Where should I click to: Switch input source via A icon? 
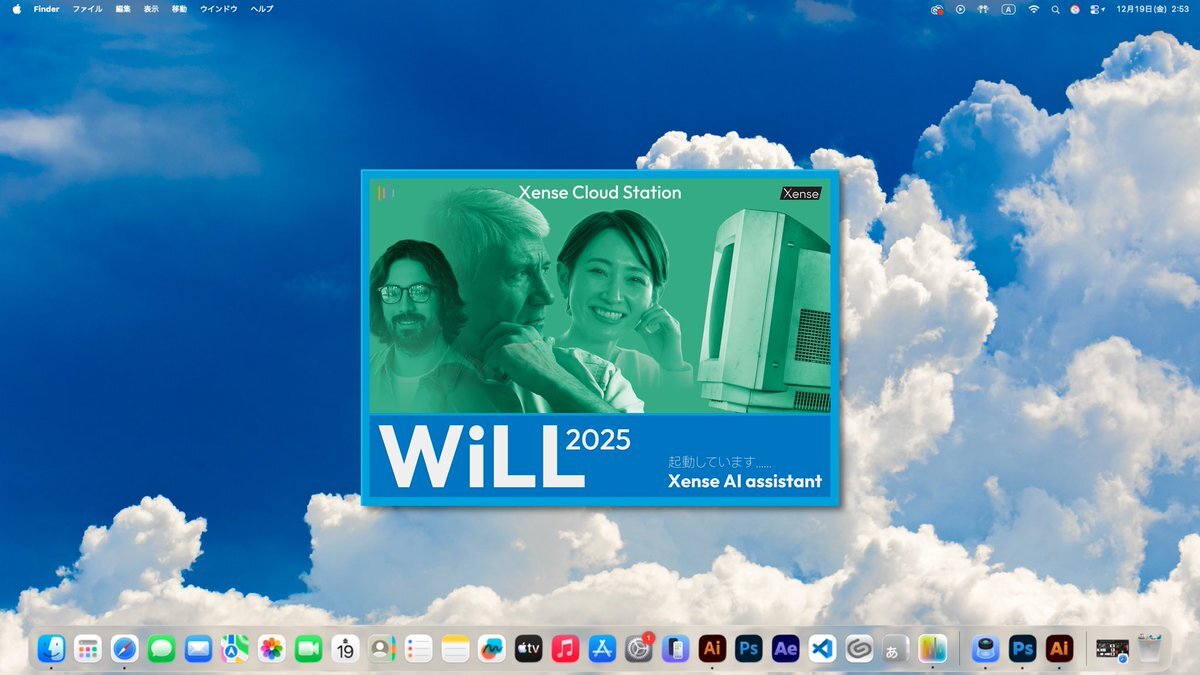point(1008,9)
